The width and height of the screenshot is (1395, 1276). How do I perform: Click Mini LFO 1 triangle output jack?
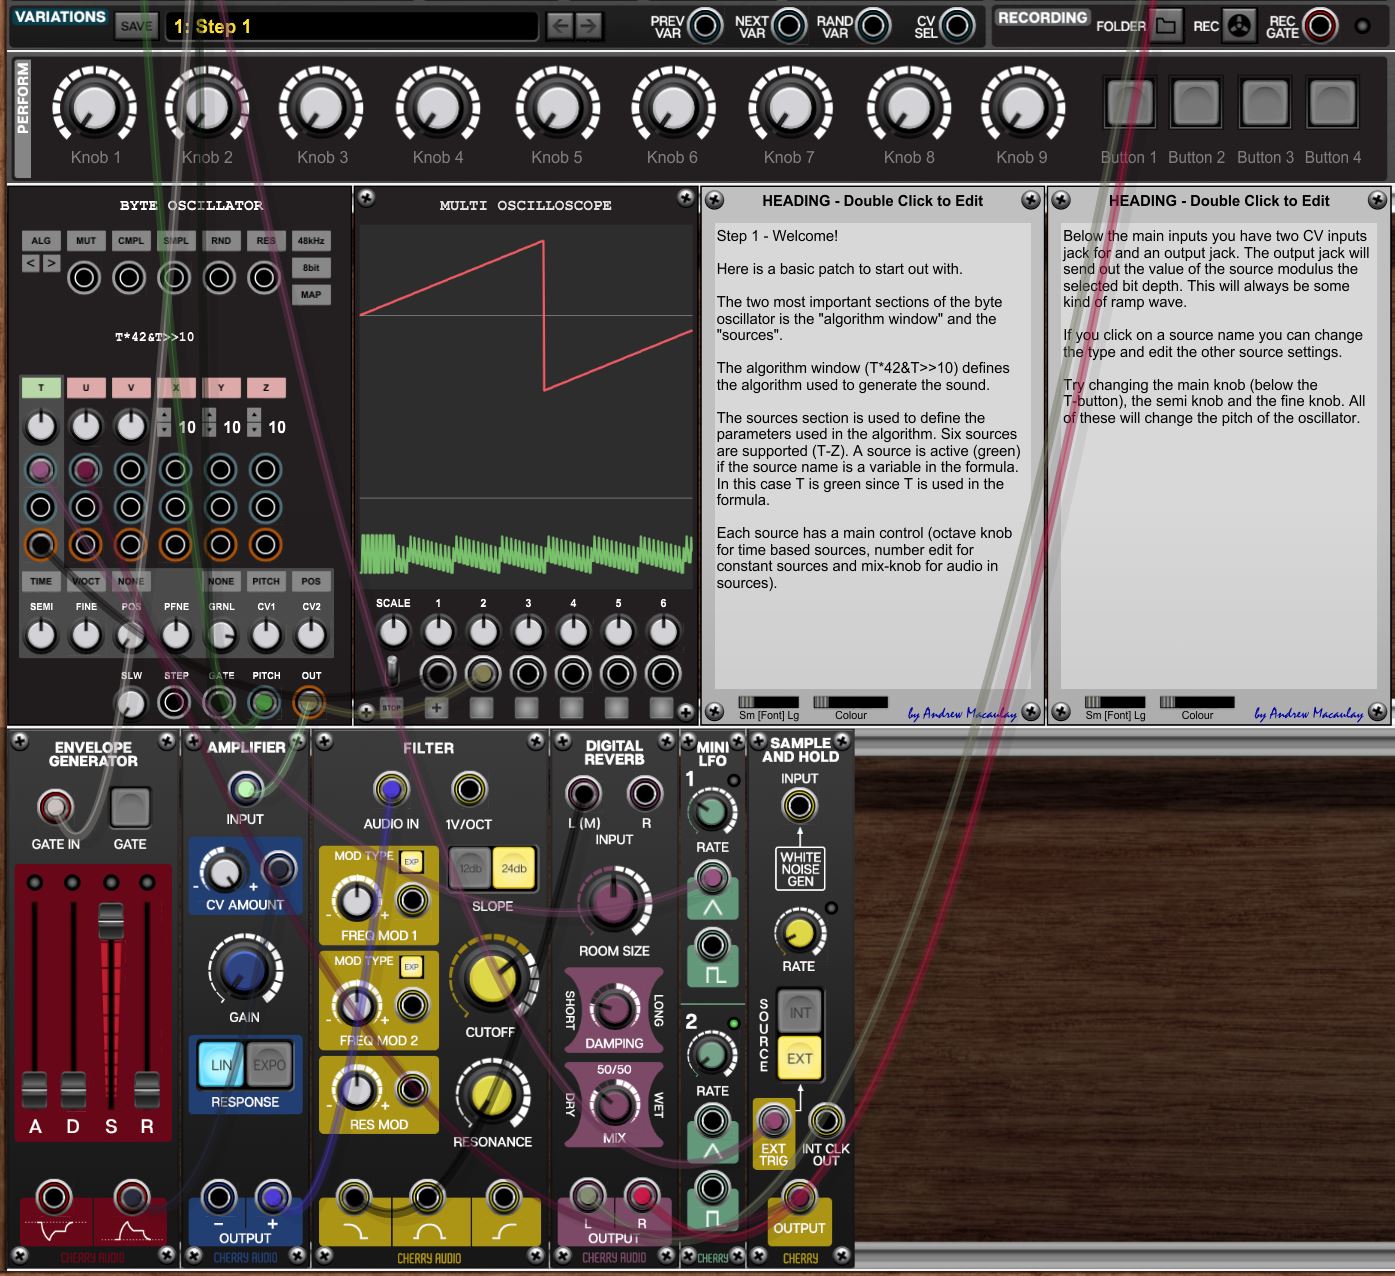712,879
